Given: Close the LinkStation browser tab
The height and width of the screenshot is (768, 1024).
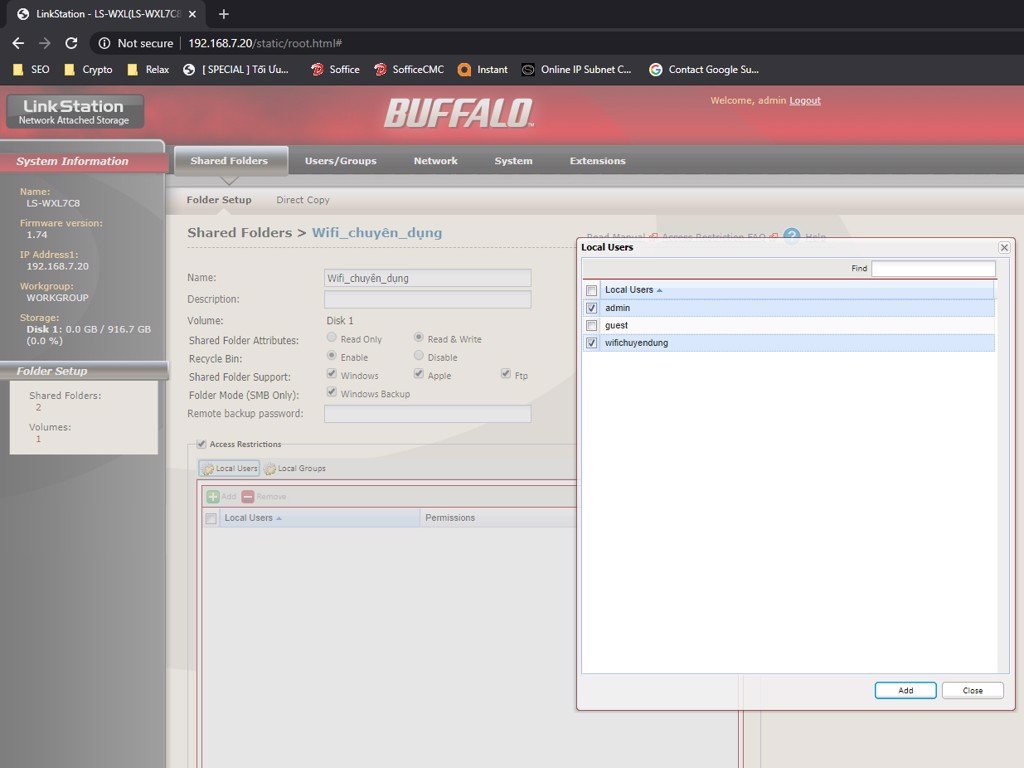Looking at the screenshot, I should point(193,14).
